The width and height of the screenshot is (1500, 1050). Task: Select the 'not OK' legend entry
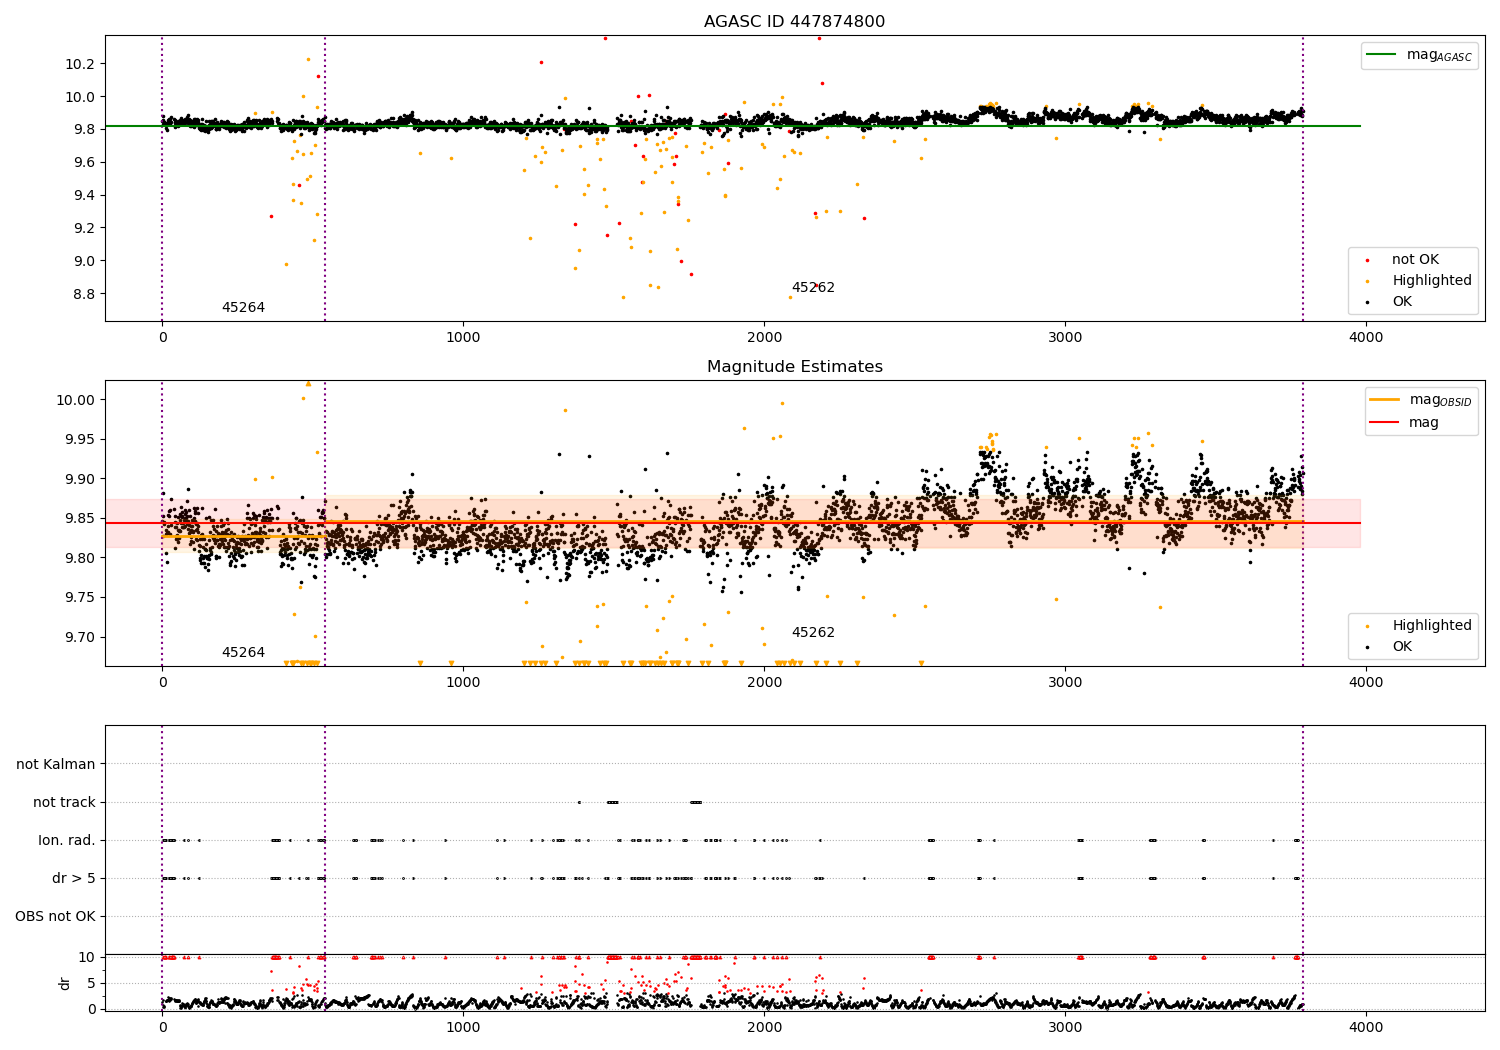1415,260
